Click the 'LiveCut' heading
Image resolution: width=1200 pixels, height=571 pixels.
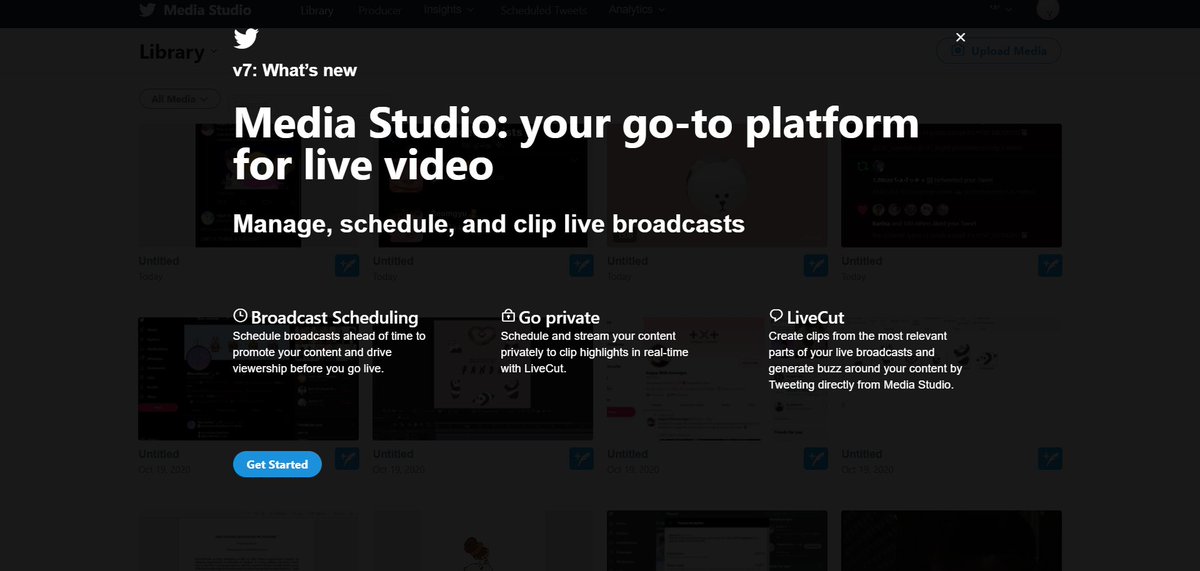tap(816, 318)
